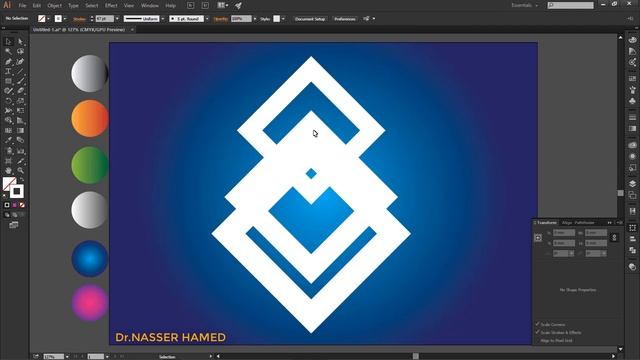Toggle Scale Strokes & Effects checkbox
The width and height of the screenshot is (640, 360).
538,332
